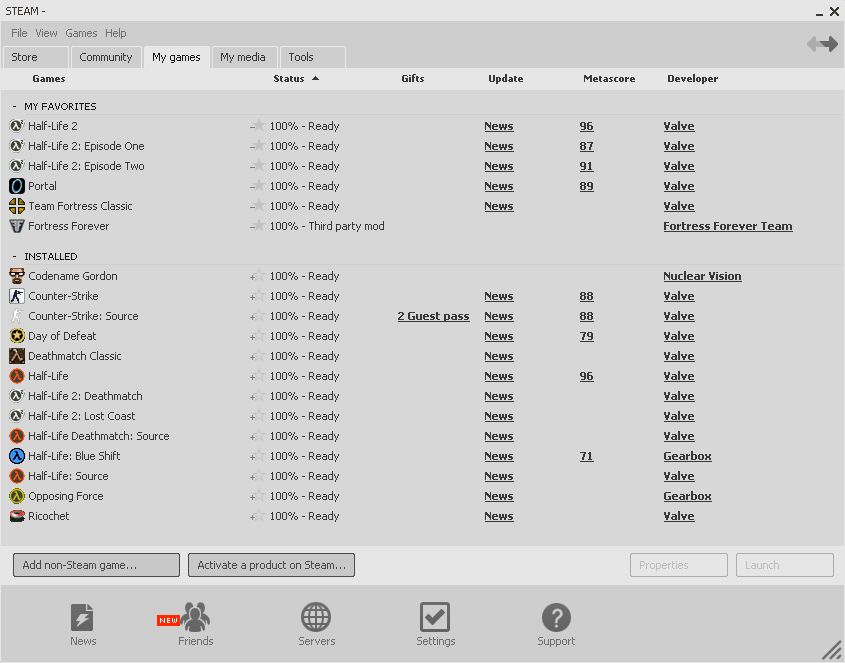Click the Half-Life Deathmatch: Source icon
The height and width of the screenshot is (663, 845).
[17, 436]
